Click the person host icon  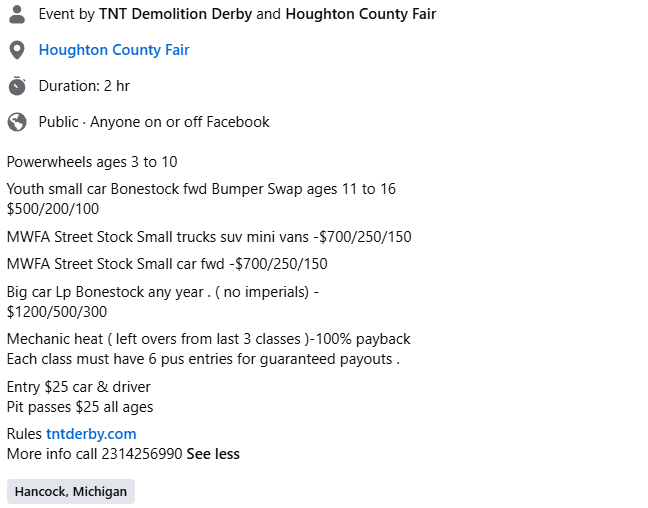17,14
